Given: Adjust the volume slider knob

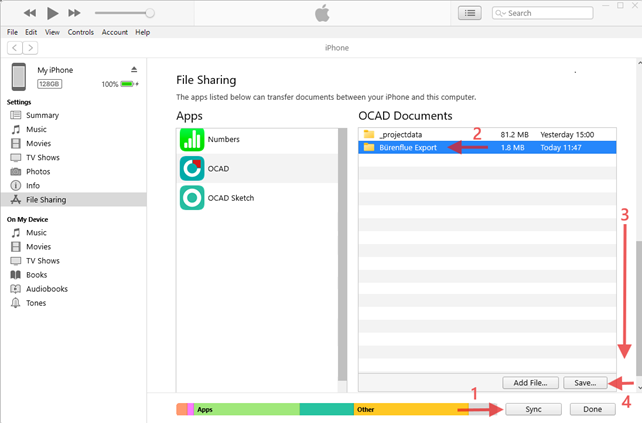Looking at the screenshot, I should 150,13.
